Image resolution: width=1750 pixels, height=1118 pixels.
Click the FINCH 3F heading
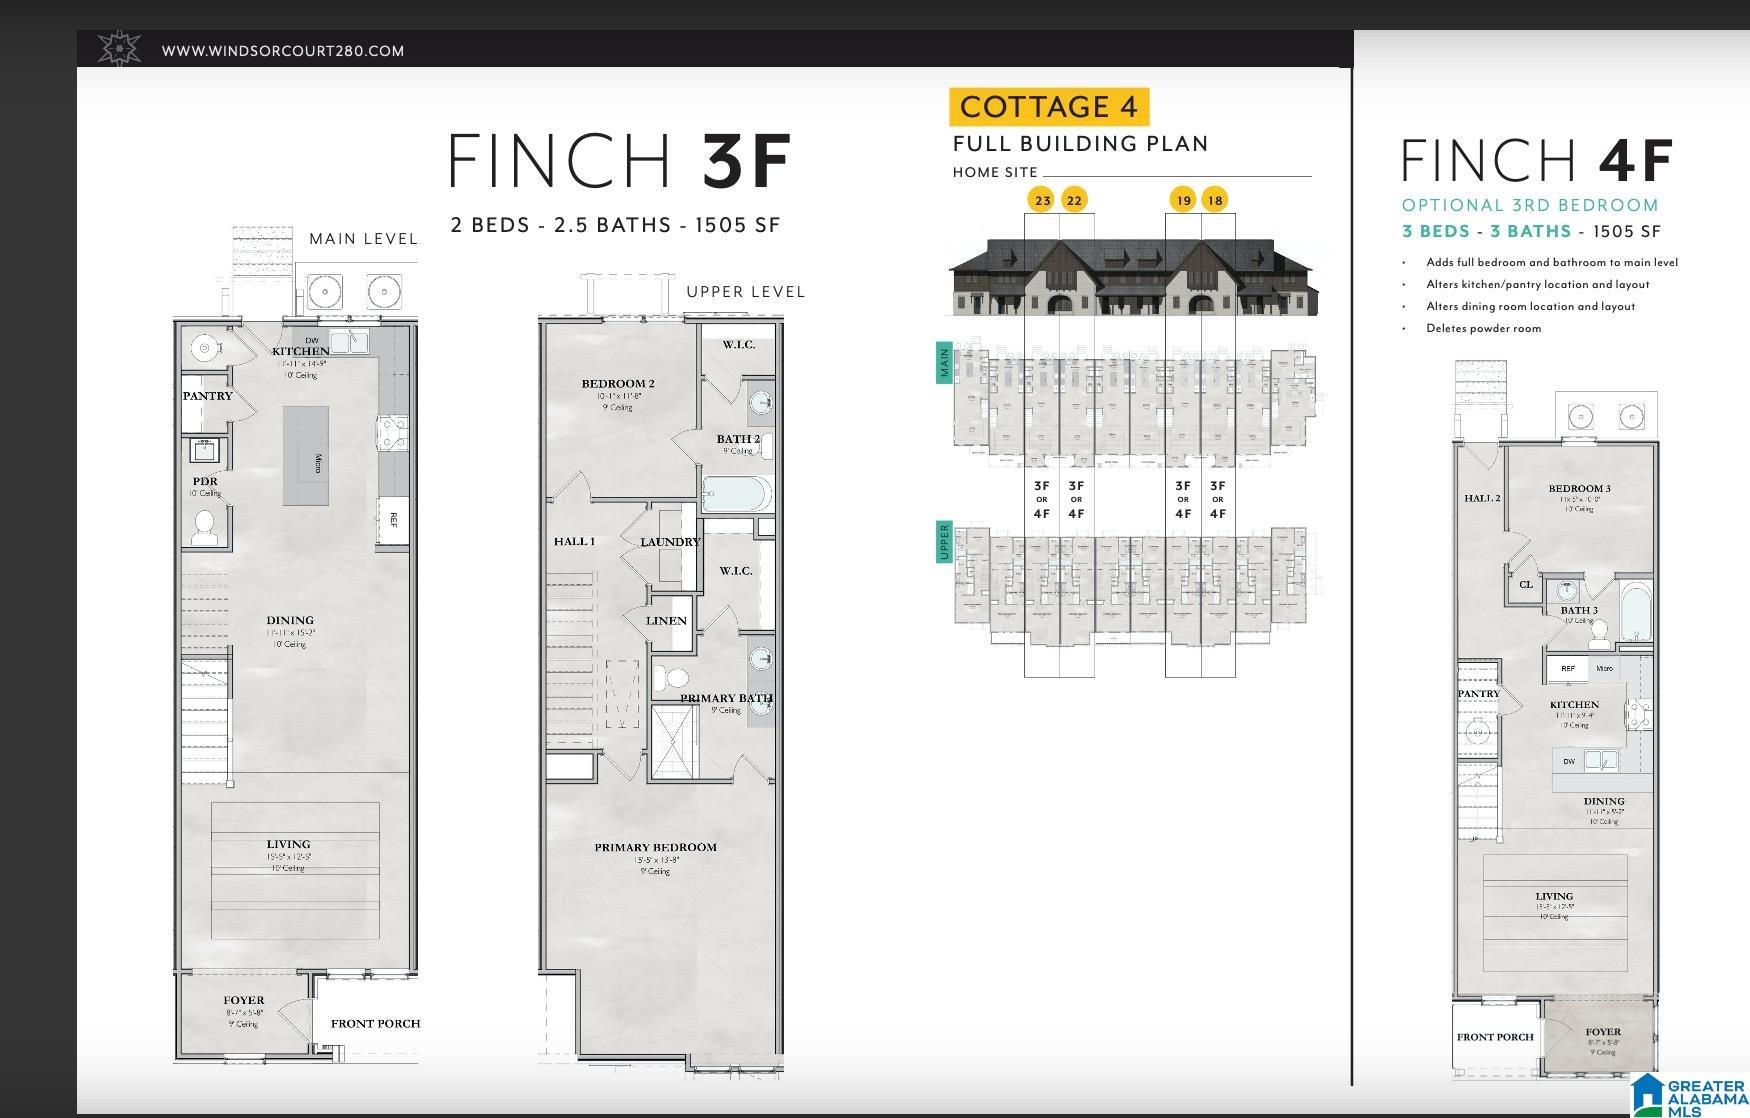[x=620, y=161]
